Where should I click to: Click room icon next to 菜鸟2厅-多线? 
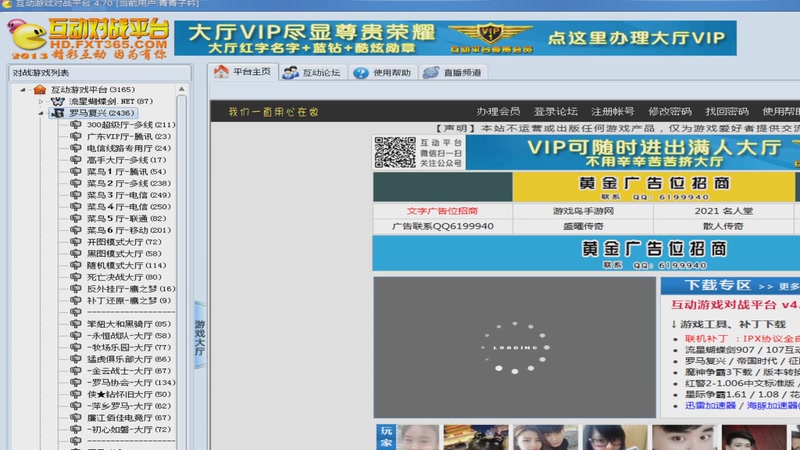[x=76, y=183]
